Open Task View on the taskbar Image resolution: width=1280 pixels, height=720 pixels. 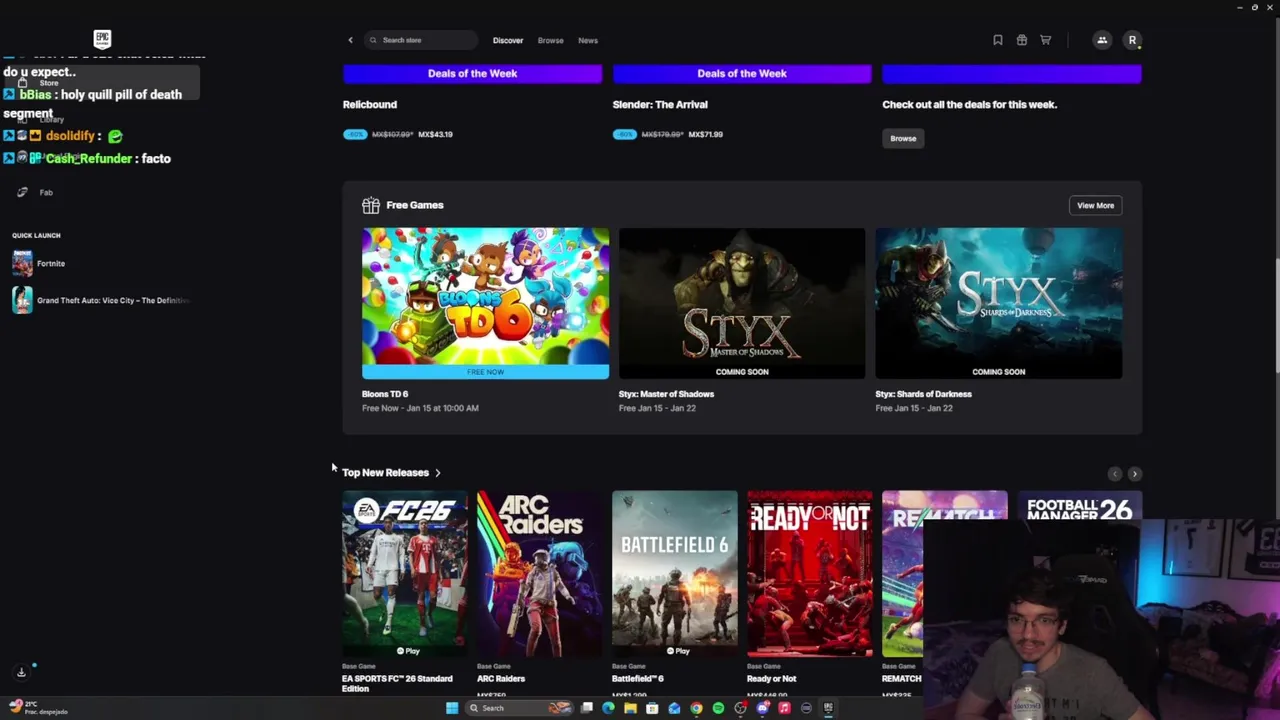pyautogui.click(x=586, y=708)
